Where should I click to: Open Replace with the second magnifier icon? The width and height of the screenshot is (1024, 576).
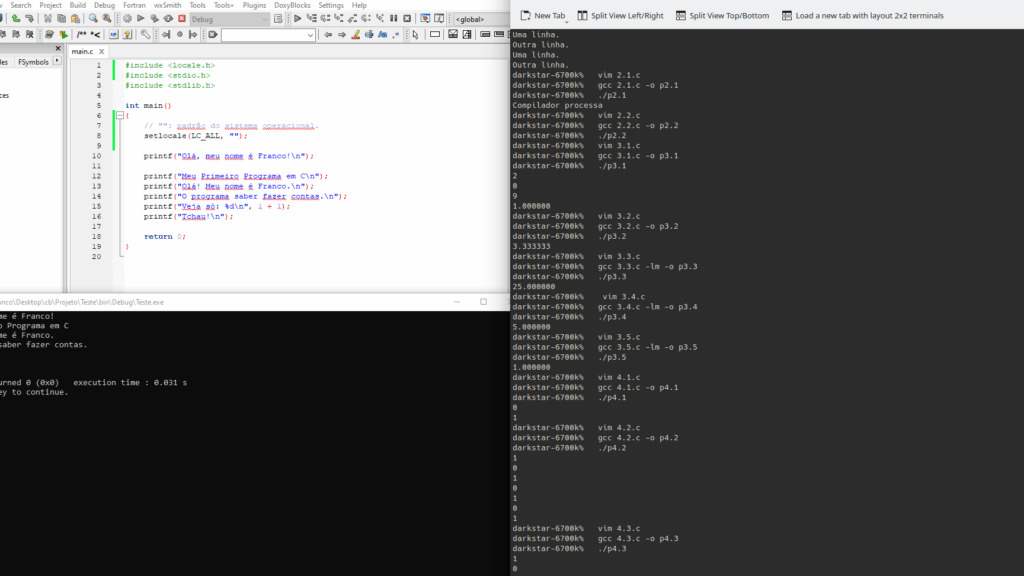[x=106, y=19]
